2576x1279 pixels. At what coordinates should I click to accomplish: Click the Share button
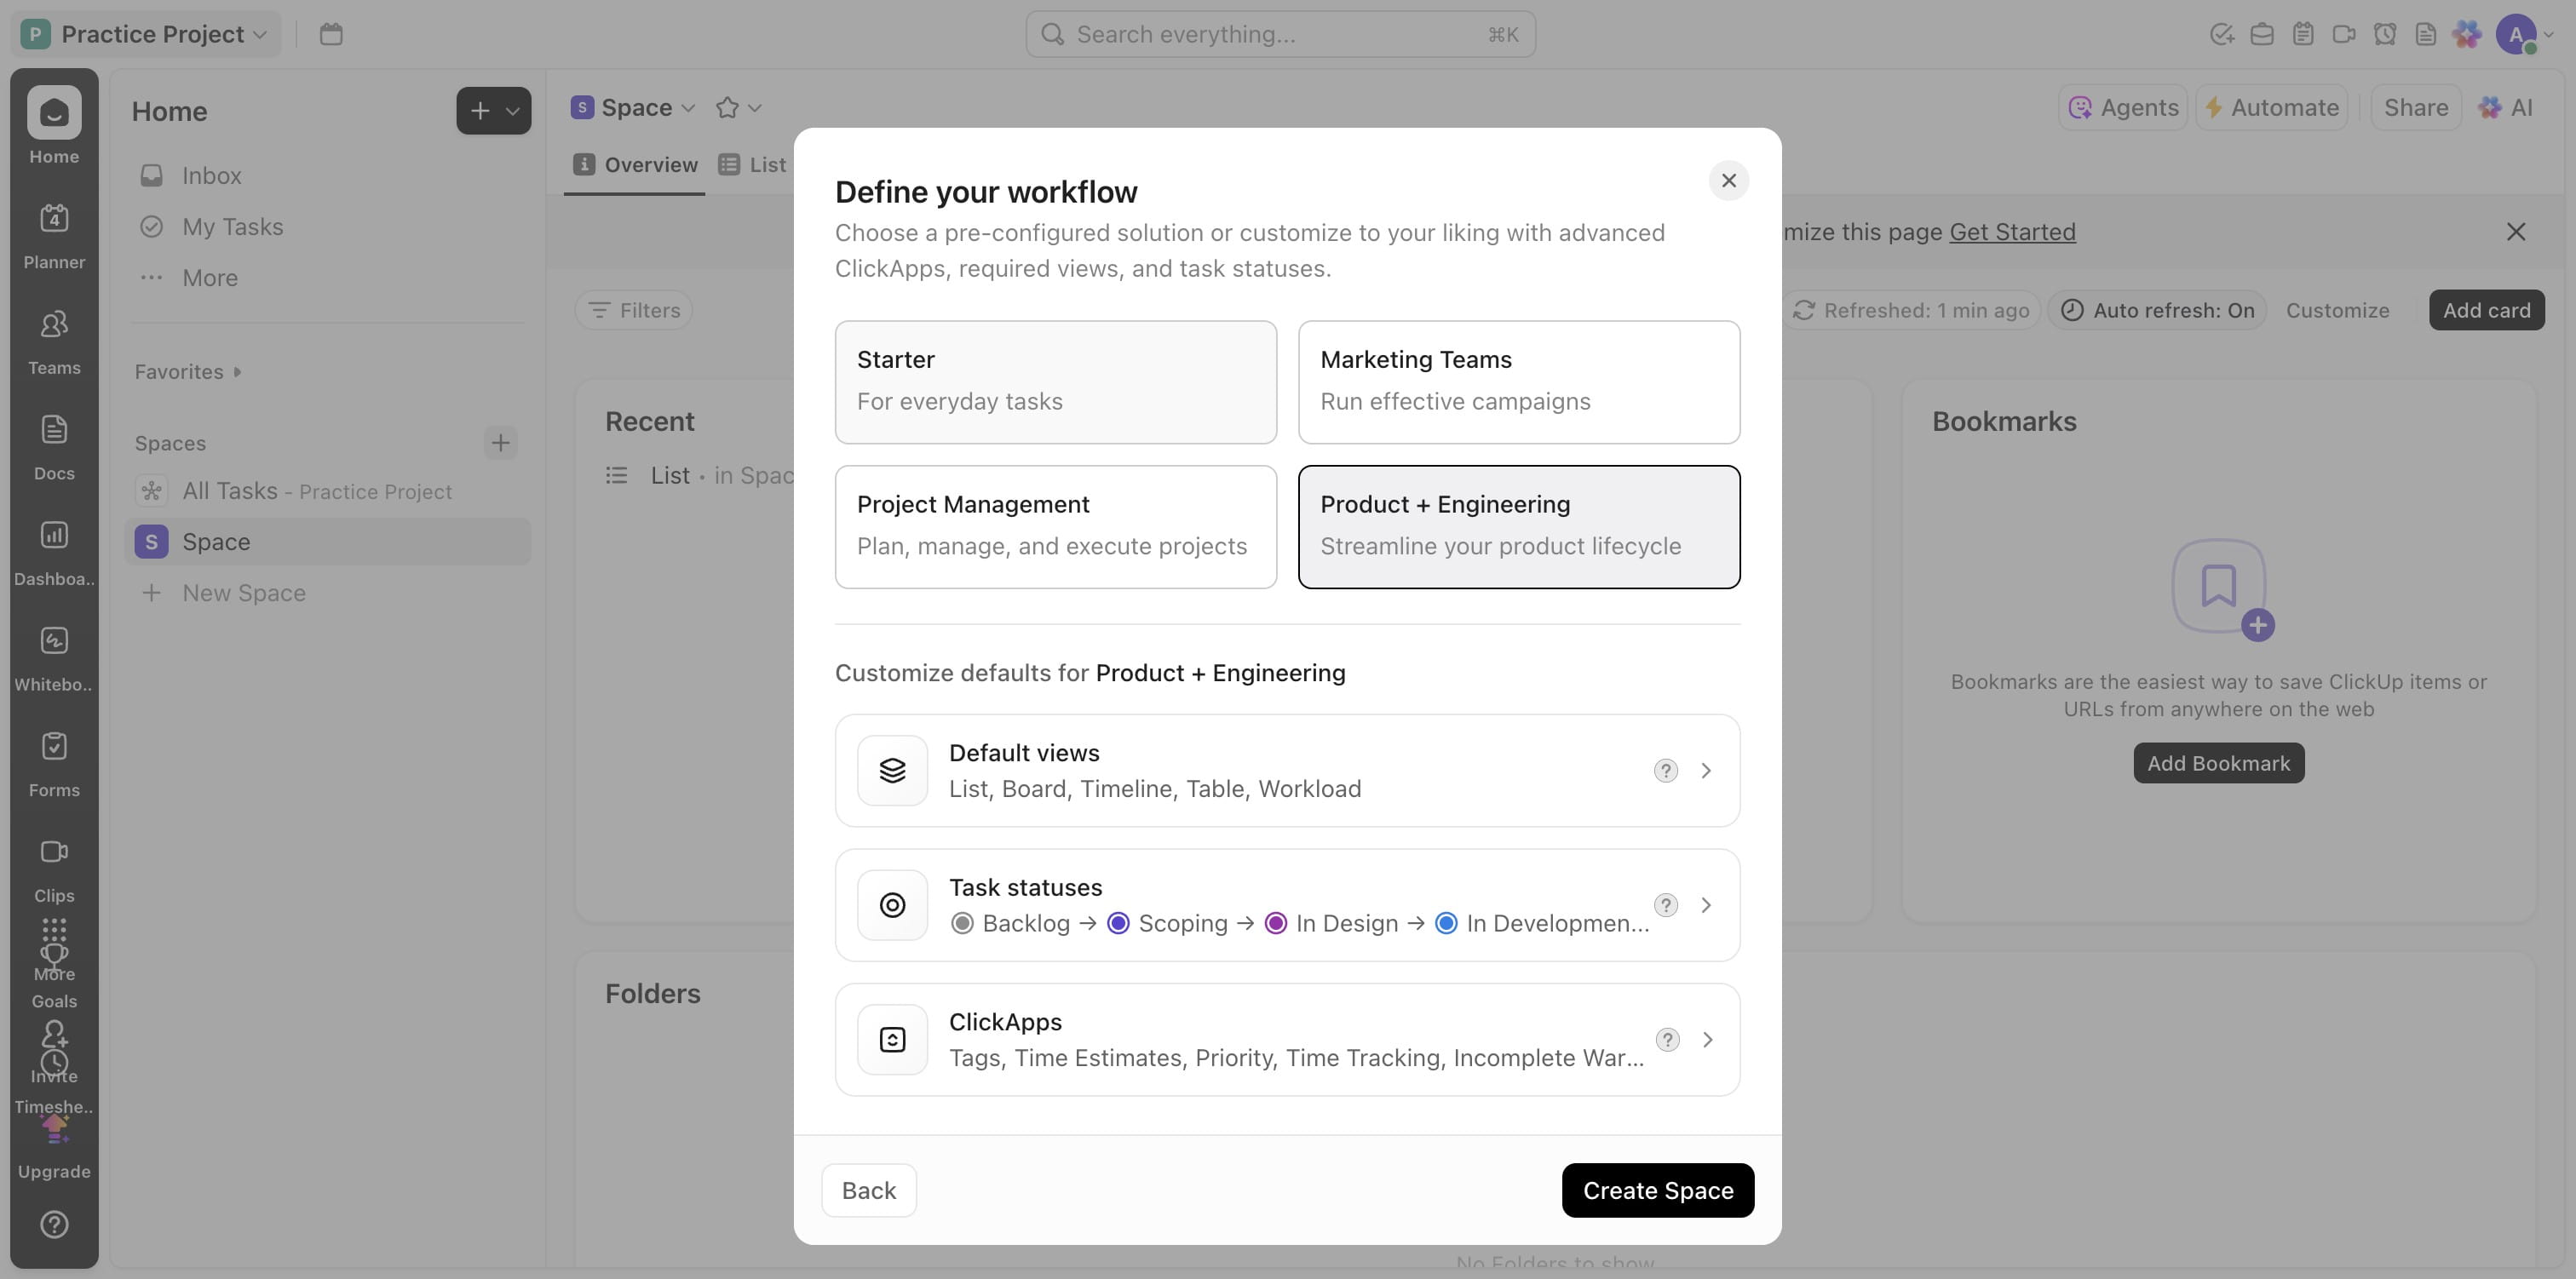coord(2415,108)
